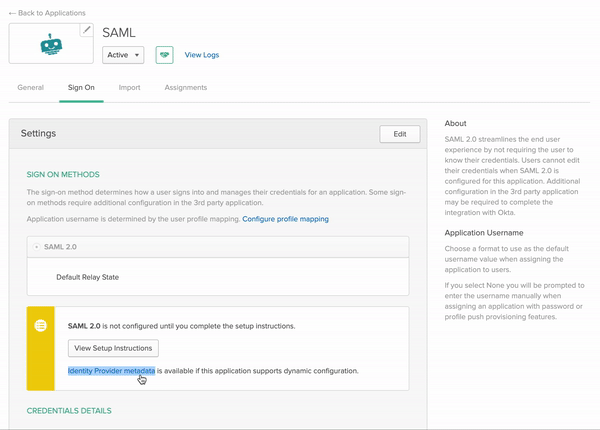Click the green handshake icon
Viewport: 600px width, 430px height.
(164, 55)
